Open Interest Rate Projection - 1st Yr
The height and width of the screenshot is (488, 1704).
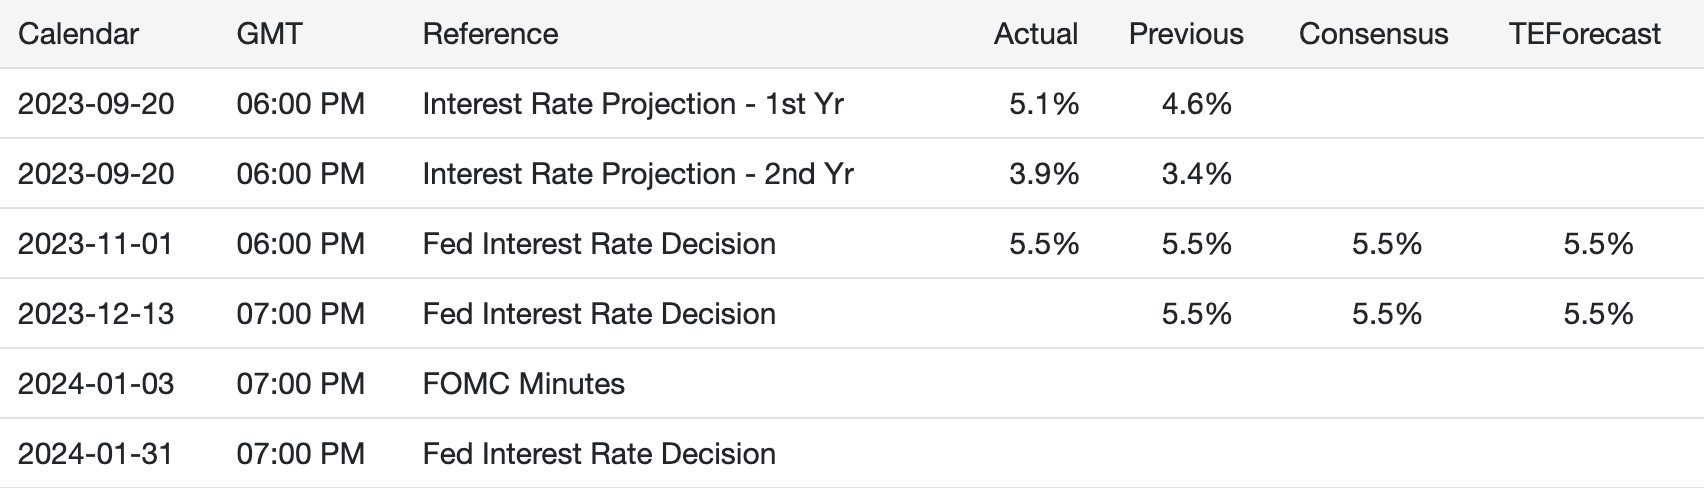(x=633, y=104)
